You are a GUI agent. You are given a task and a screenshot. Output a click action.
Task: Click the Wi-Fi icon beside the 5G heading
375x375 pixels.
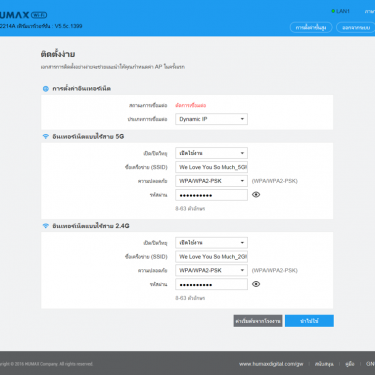[x=46, y=136]
